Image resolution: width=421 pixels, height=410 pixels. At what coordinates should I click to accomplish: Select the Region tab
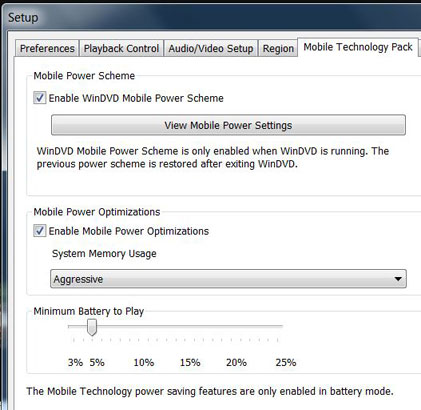tap(278, 48)
